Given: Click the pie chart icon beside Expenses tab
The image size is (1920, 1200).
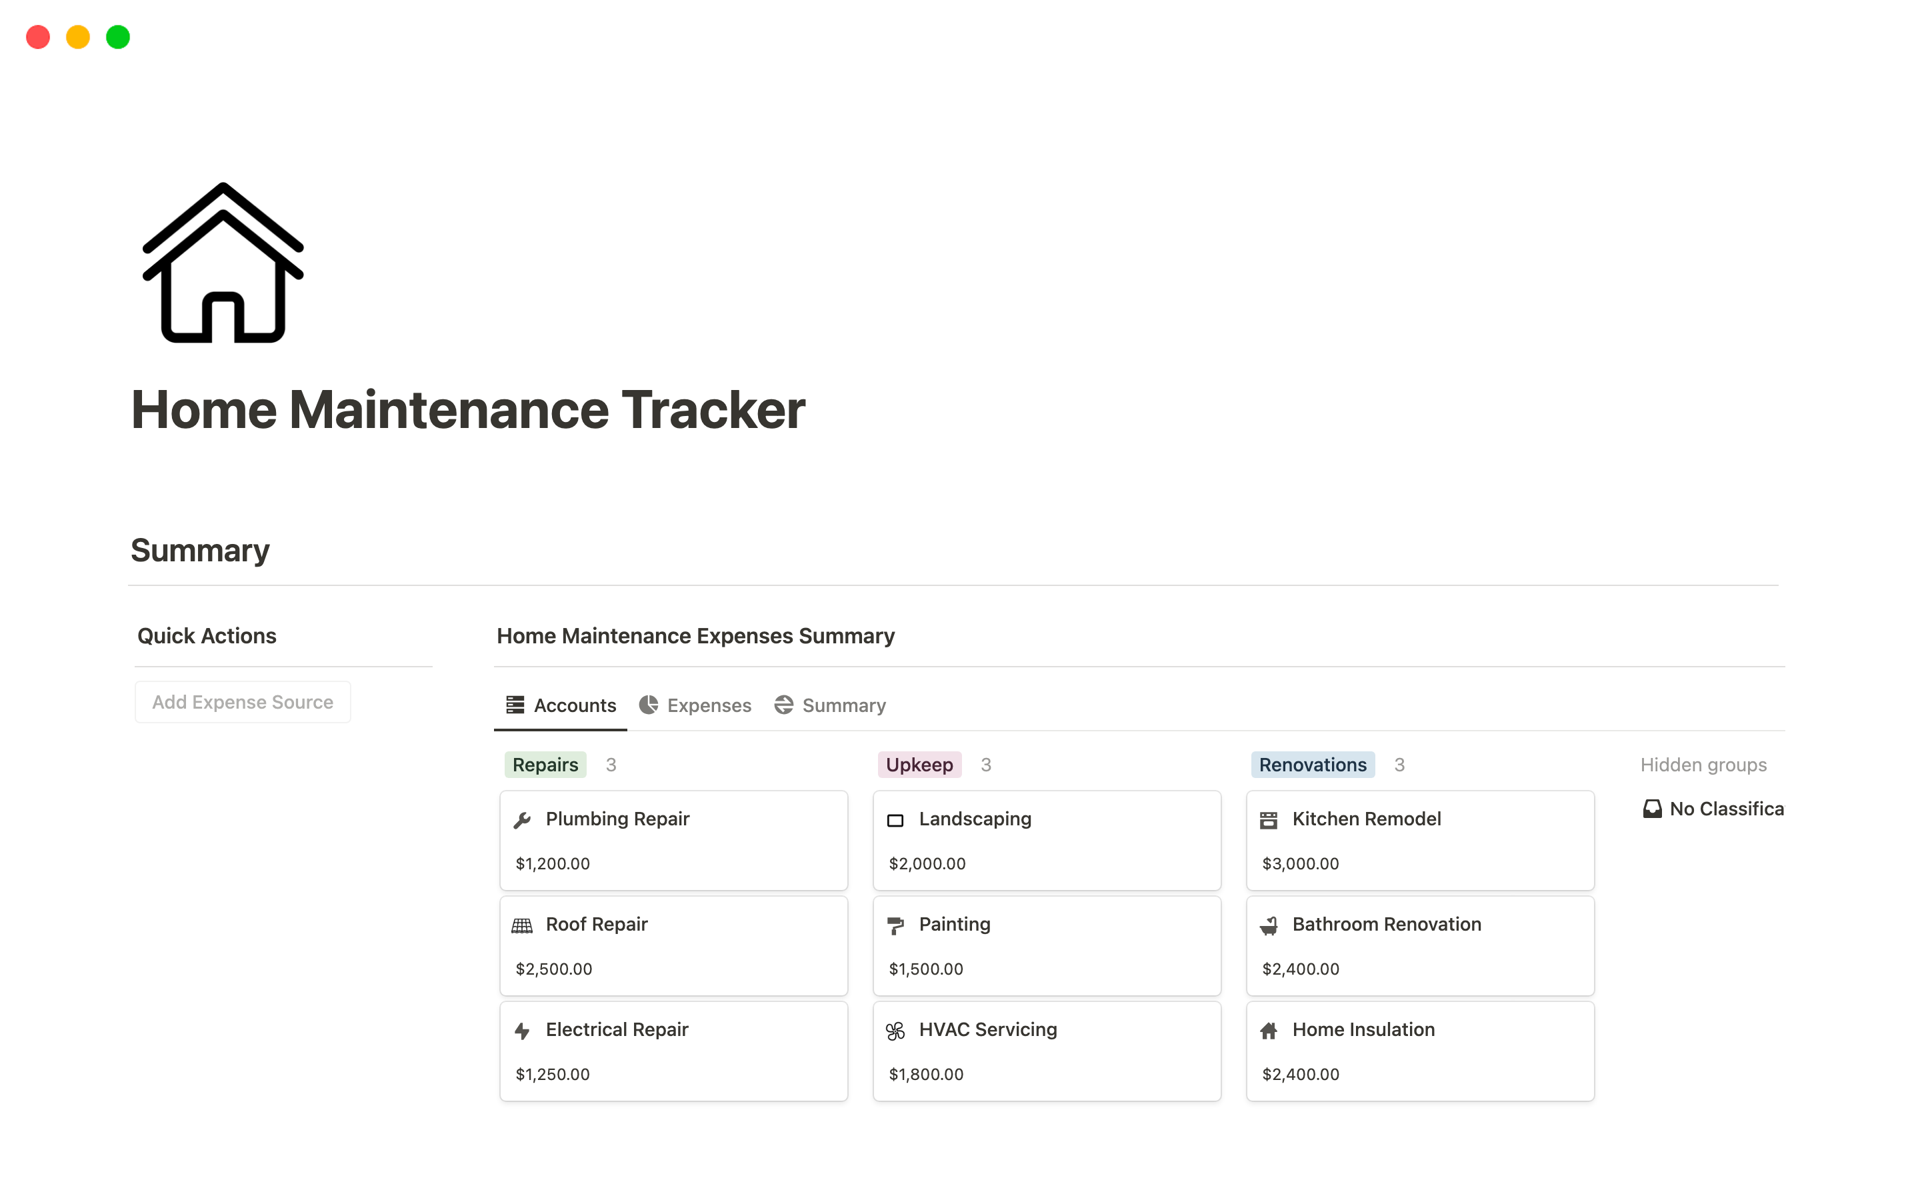Looking at the screenshot, I should click(649, 704).
